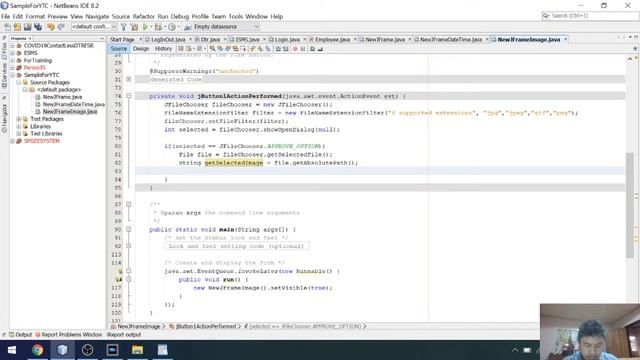Click the editor vertical scrollbar thumb
This screenshot has height=360, width=640.
pyautogui.click(x=630, y=205)
